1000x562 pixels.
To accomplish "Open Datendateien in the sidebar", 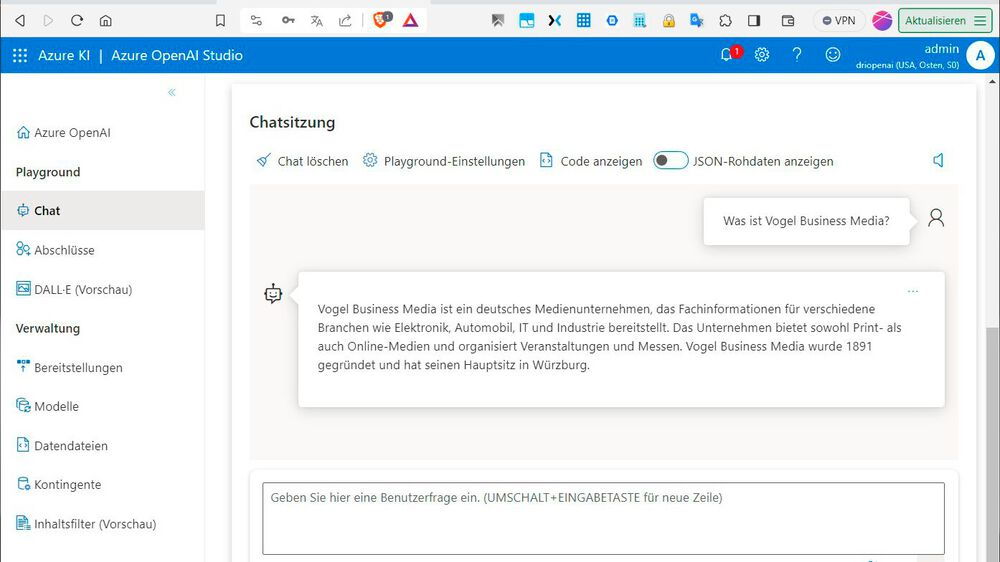I will [x=62, y=445].
